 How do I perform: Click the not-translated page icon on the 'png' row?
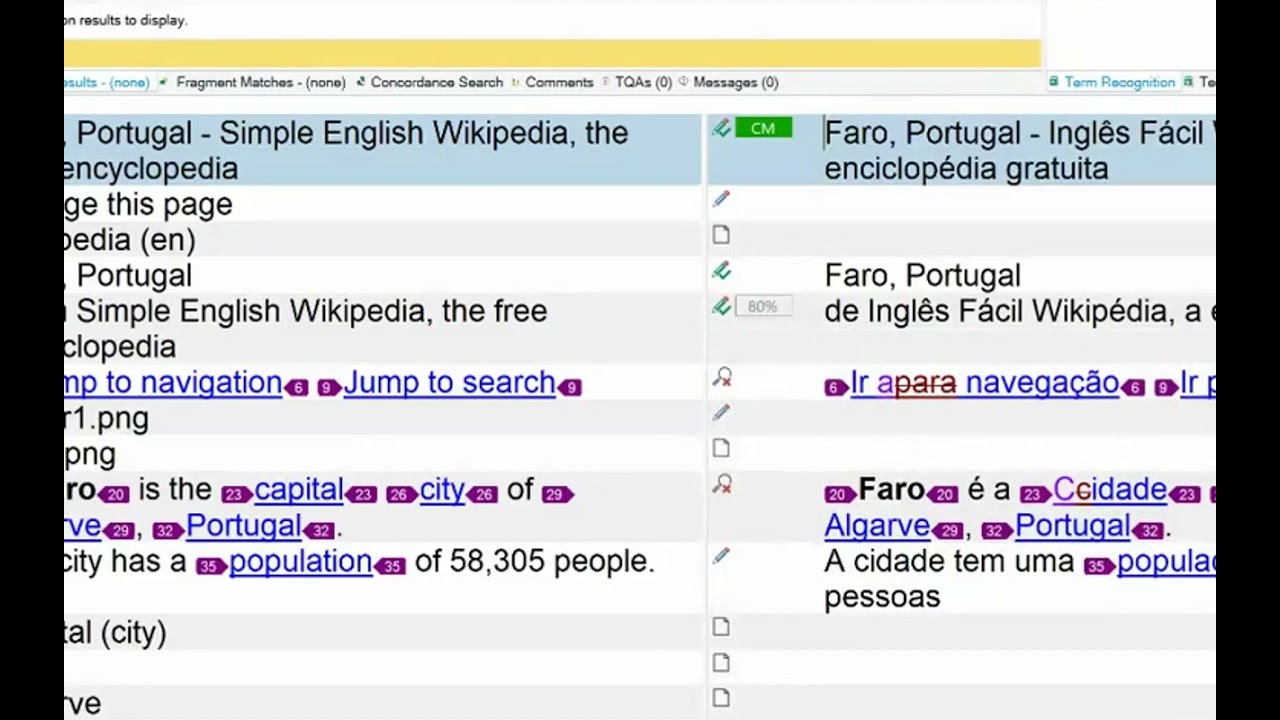pos(721,449)
